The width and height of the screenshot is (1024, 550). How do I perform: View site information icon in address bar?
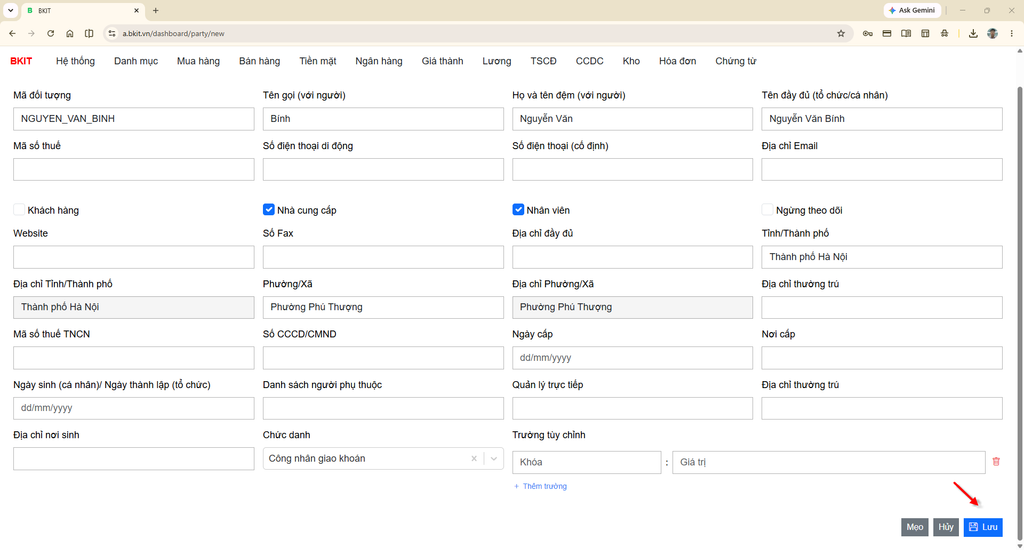[x=112, y=33]
